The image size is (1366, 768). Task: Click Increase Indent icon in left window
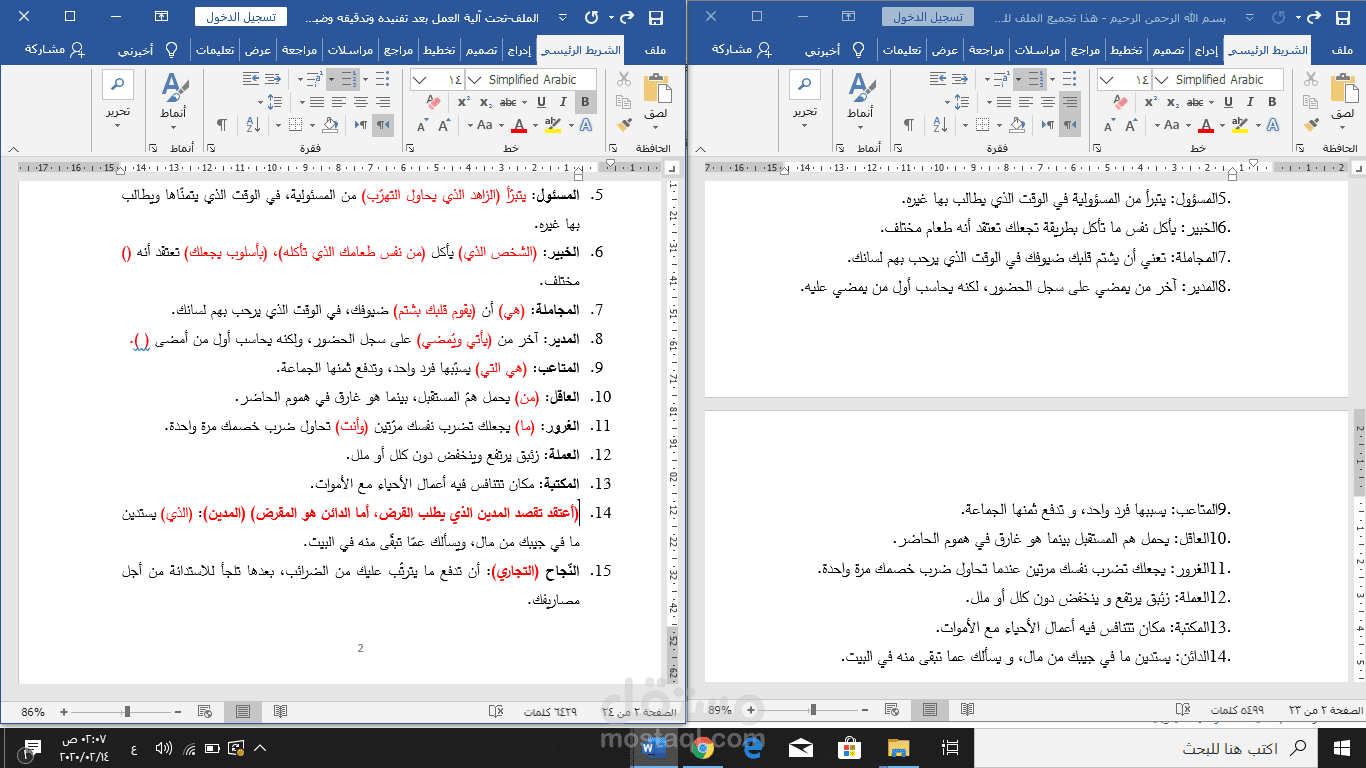pyautogui.click(x=252, y=79)
